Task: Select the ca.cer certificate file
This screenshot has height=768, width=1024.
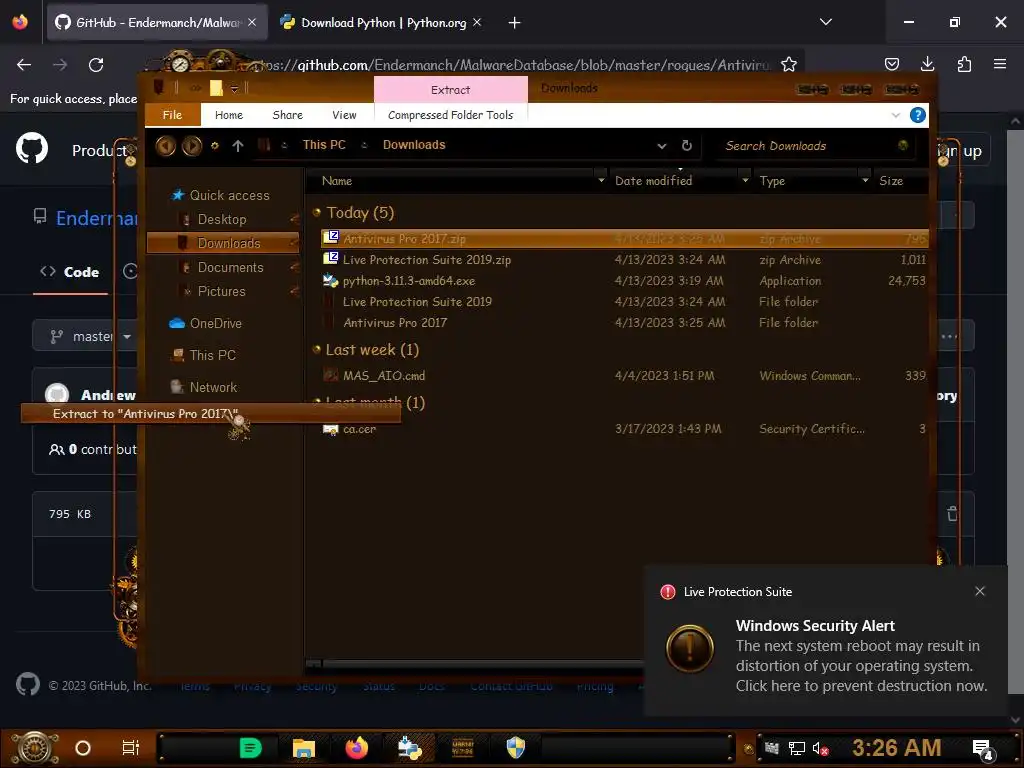Action: click(x=624, y=429)
